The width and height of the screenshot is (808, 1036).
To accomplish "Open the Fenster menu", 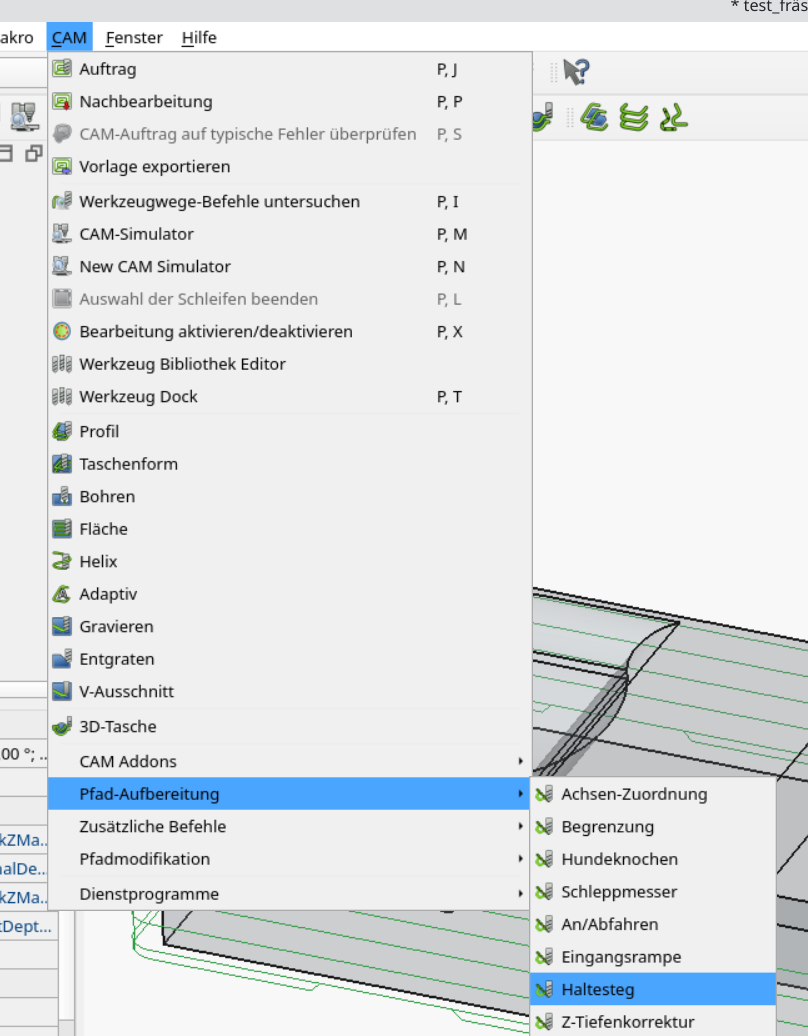I will tap(134, 38).
